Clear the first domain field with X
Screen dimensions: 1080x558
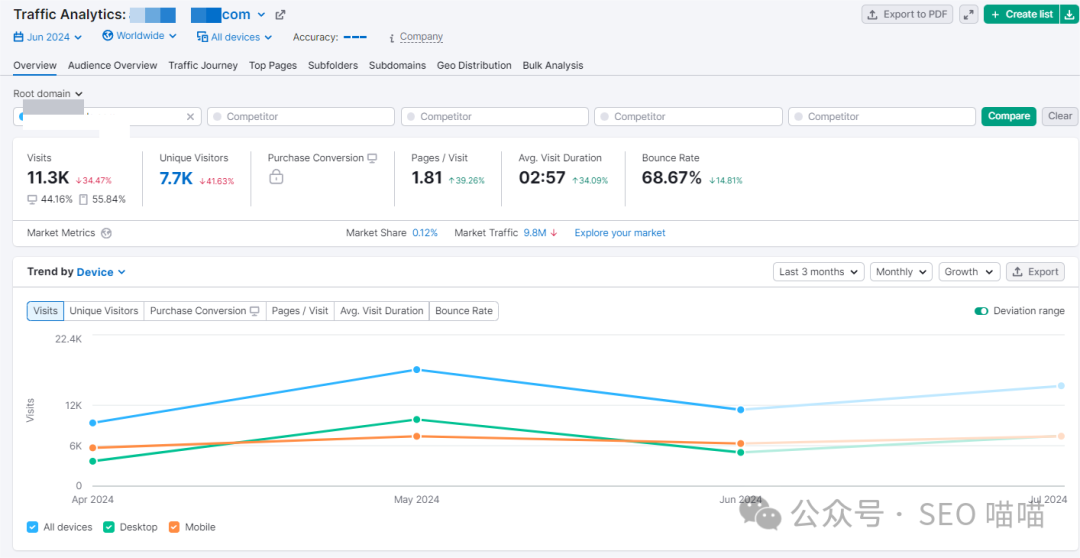point(190,117)
